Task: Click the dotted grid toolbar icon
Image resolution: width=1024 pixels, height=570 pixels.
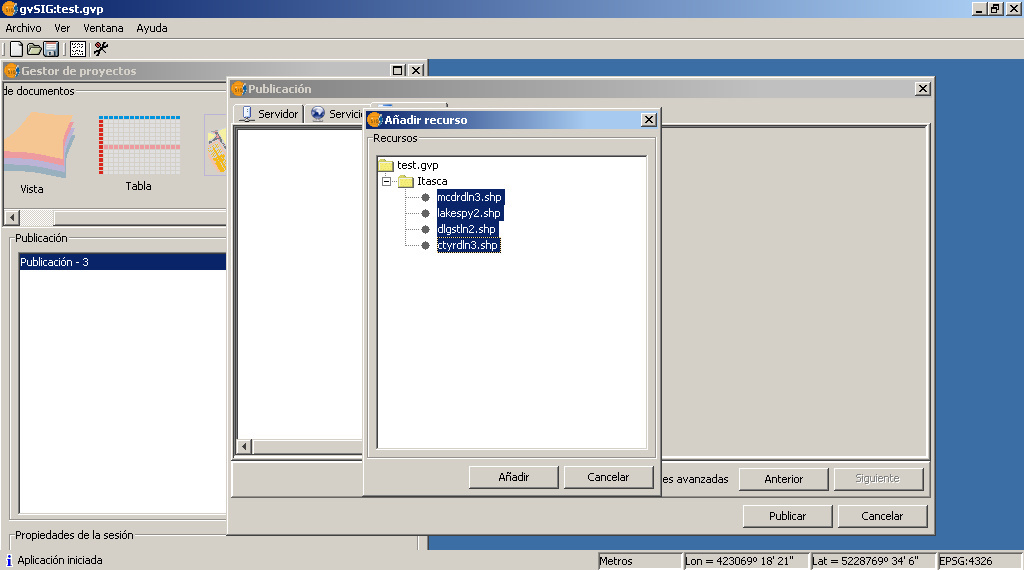Action: tap(78, 49)
